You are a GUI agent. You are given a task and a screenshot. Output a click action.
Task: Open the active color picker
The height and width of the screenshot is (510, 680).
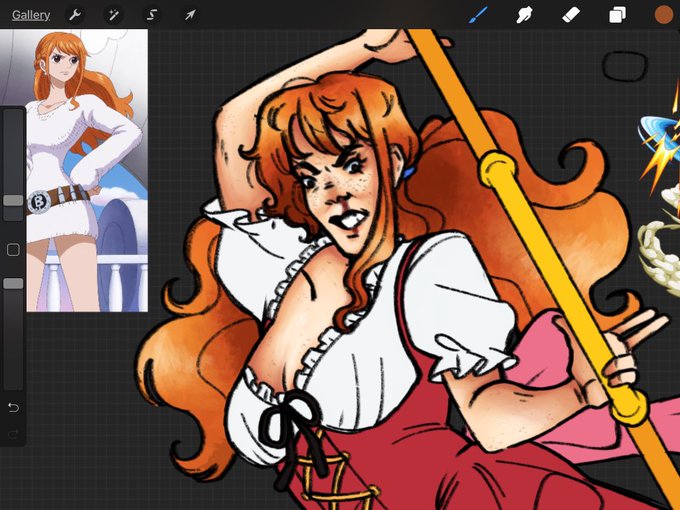pos(663,15)
